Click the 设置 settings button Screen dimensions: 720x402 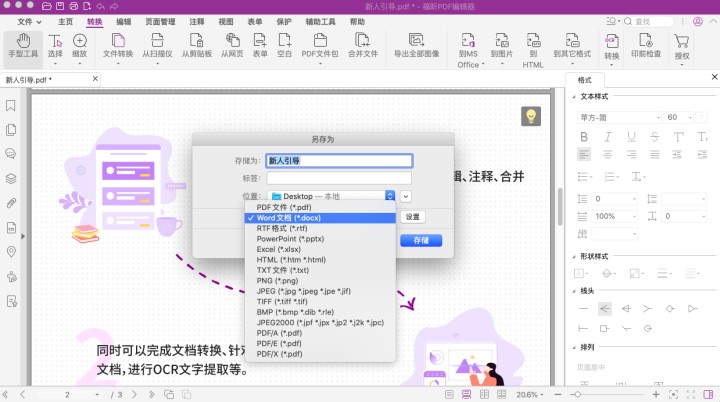coord(413,217)
